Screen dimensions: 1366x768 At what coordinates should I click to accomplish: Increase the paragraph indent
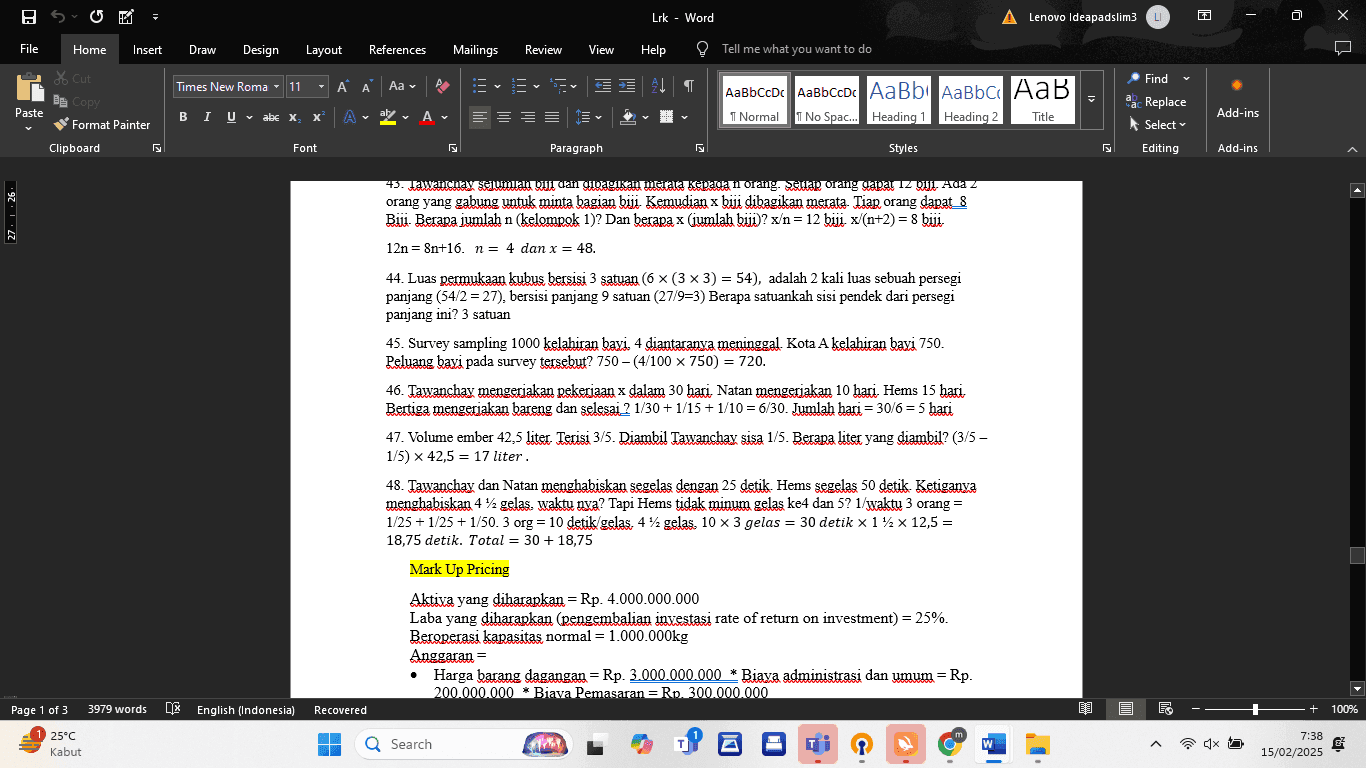tap(627, 86)
